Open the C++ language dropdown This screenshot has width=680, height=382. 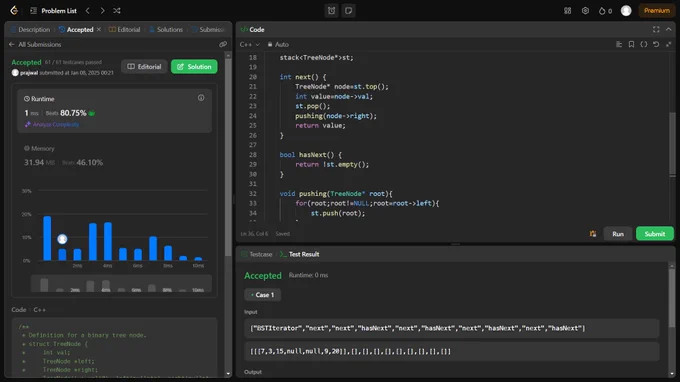(249, 44)
